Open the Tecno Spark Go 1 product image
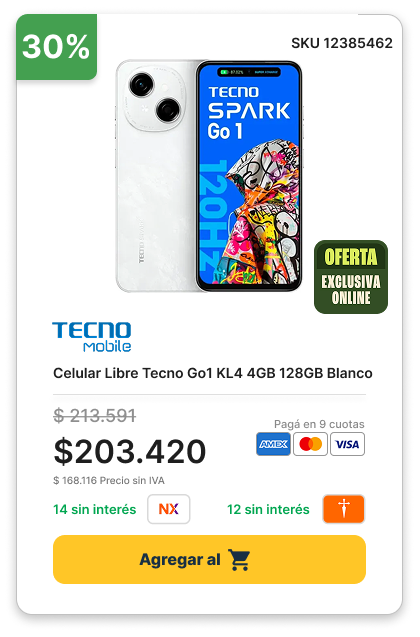The width and height of the screenshot is (420, 637). (x=209, y=176)
